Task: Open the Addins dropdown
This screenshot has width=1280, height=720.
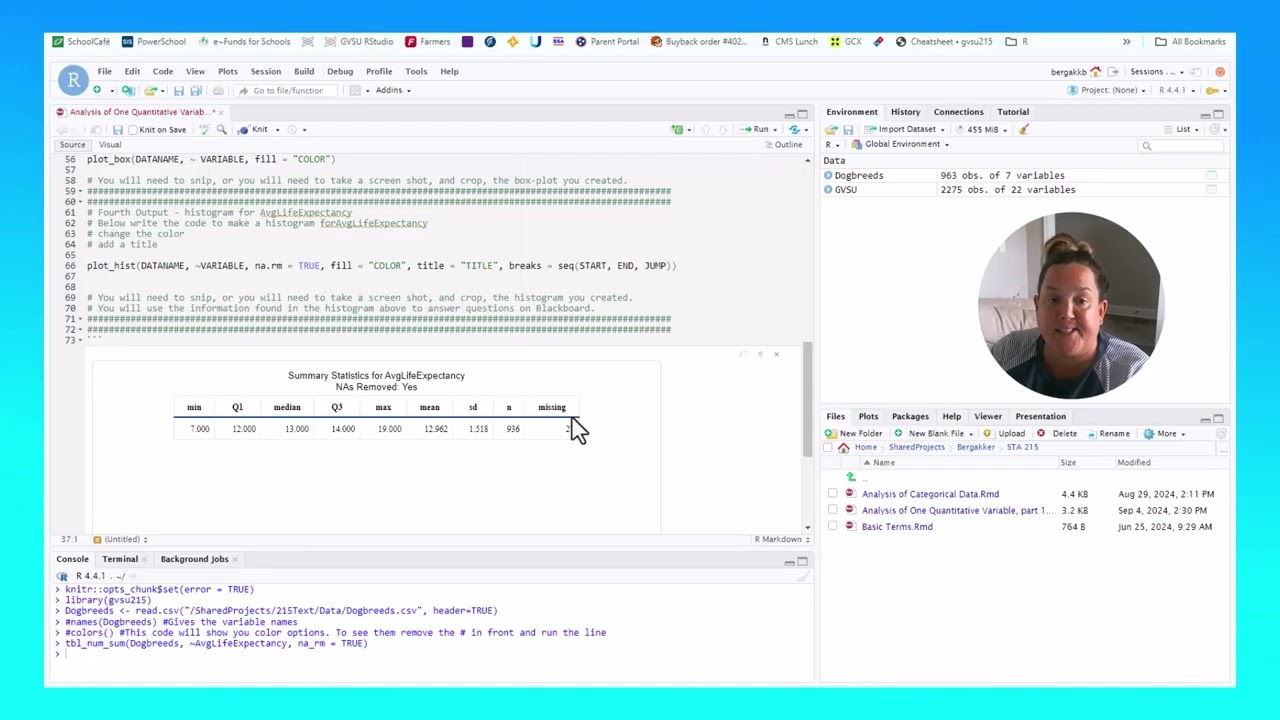Action: tap(393, 90)
